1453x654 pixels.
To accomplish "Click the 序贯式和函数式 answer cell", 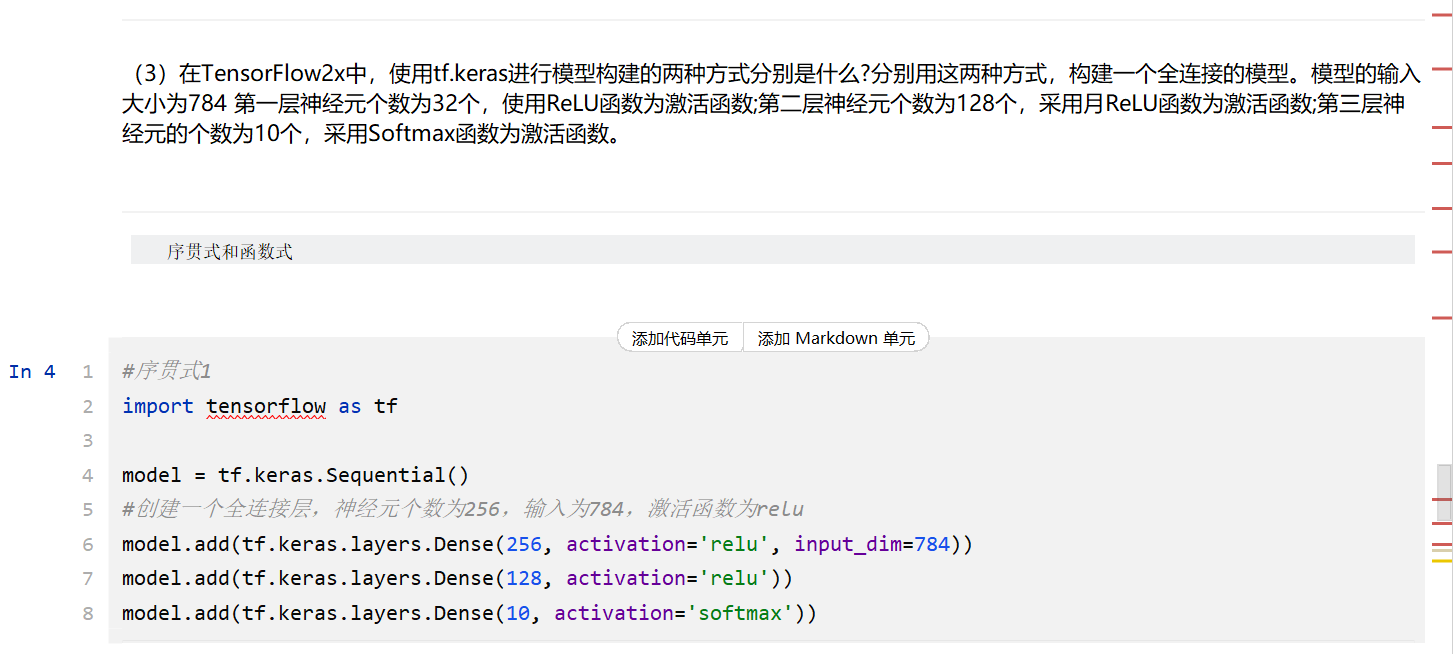I will tap(230, 251).
